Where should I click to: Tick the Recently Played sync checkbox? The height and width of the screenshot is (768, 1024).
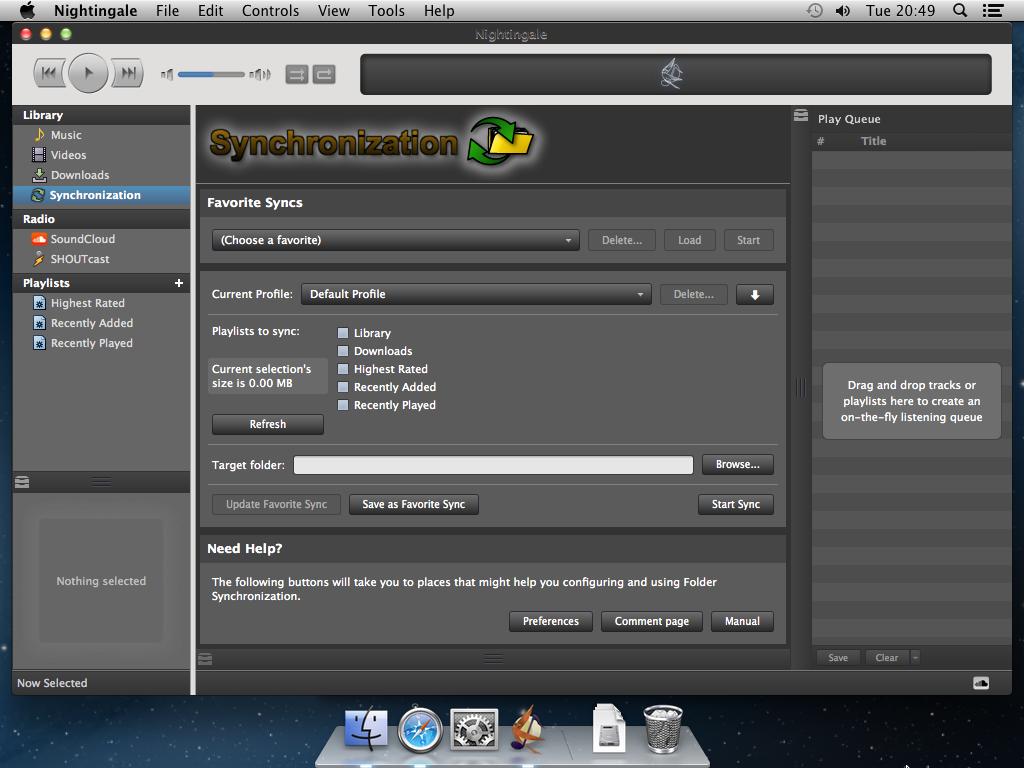click(x=343, y=405)
